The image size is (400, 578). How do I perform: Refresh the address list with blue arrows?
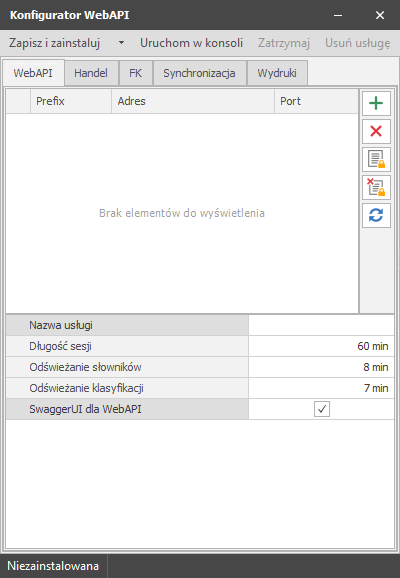(x=376, y=215)
